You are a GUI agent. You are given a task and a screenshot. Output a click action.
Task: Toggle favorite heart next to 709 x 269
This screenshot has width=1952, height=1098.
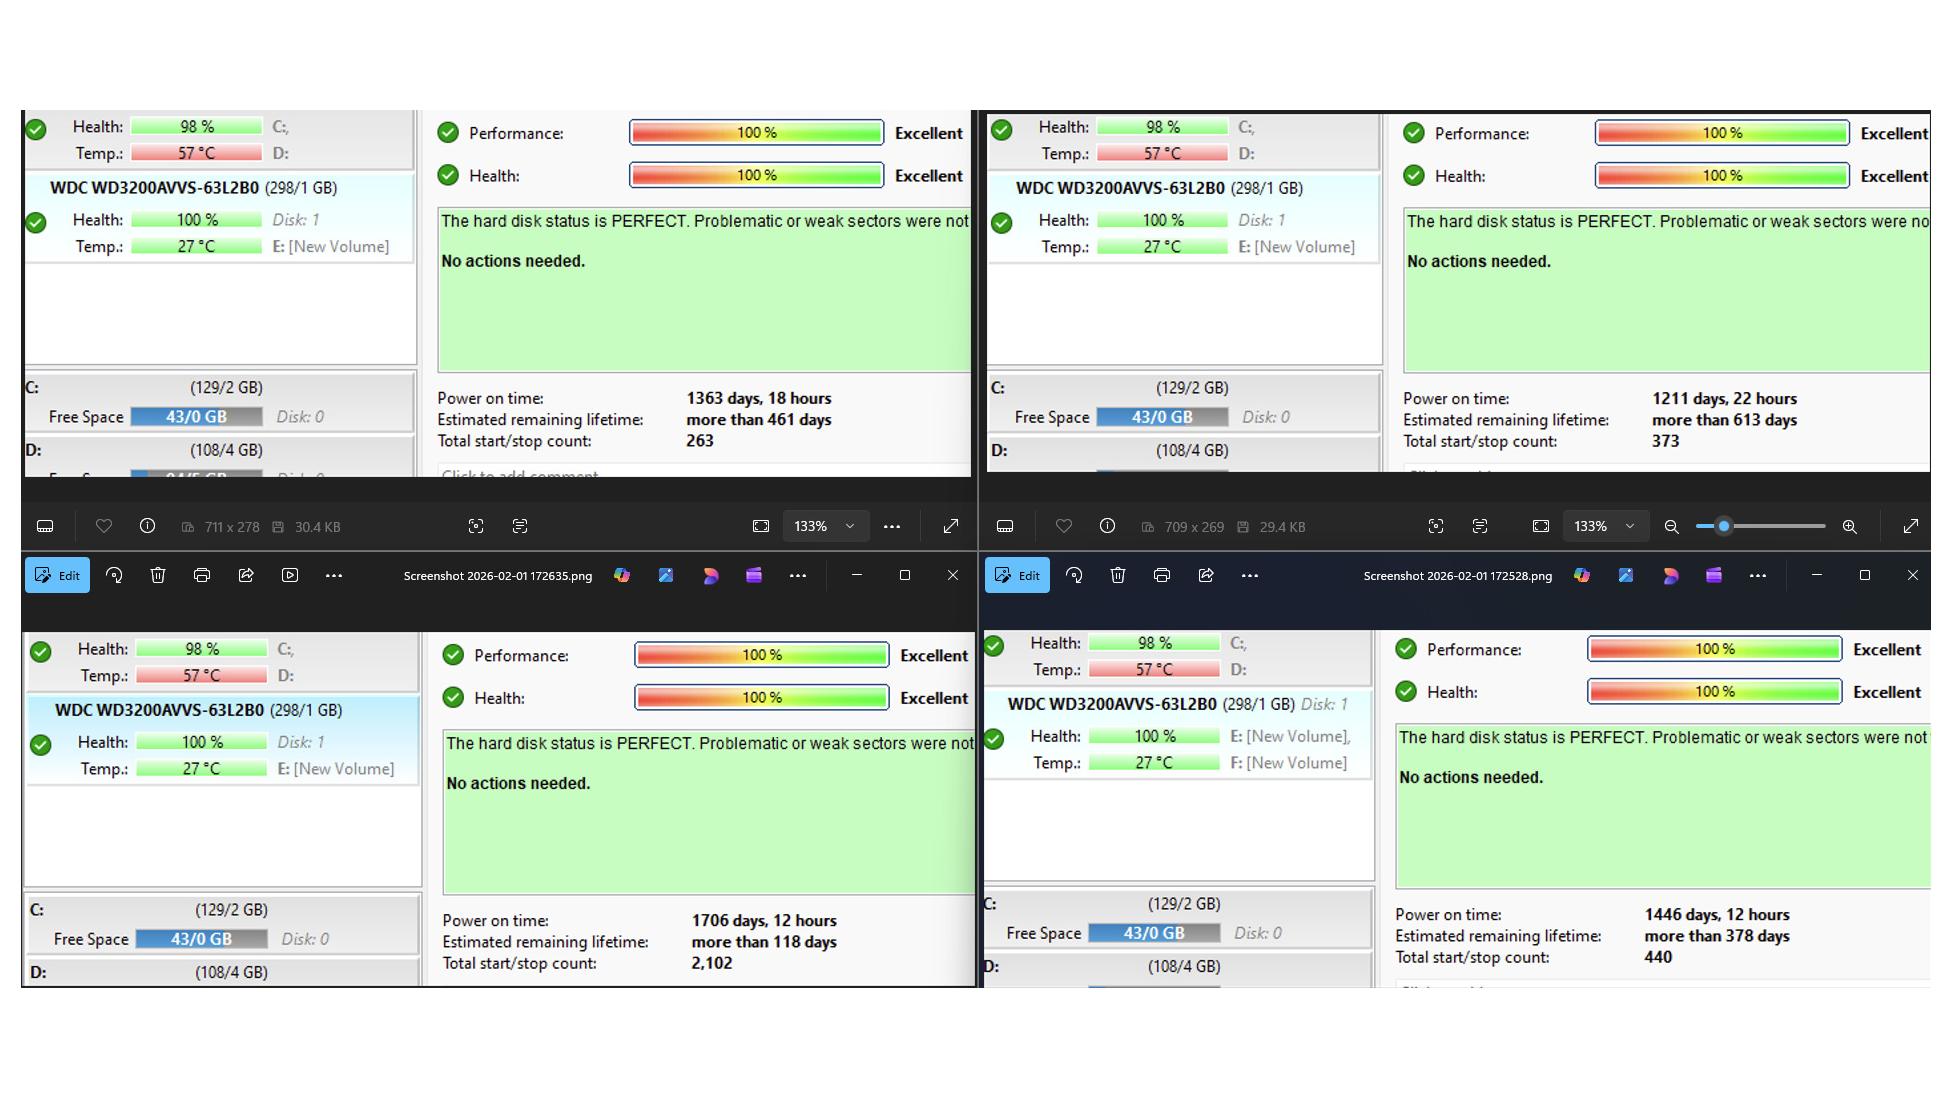(1063, 526)
